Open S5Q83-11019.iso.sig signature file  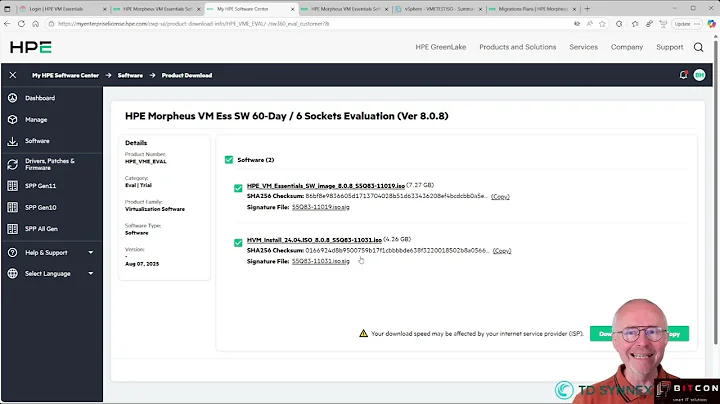pyautogui.click(x=321, y=207)
